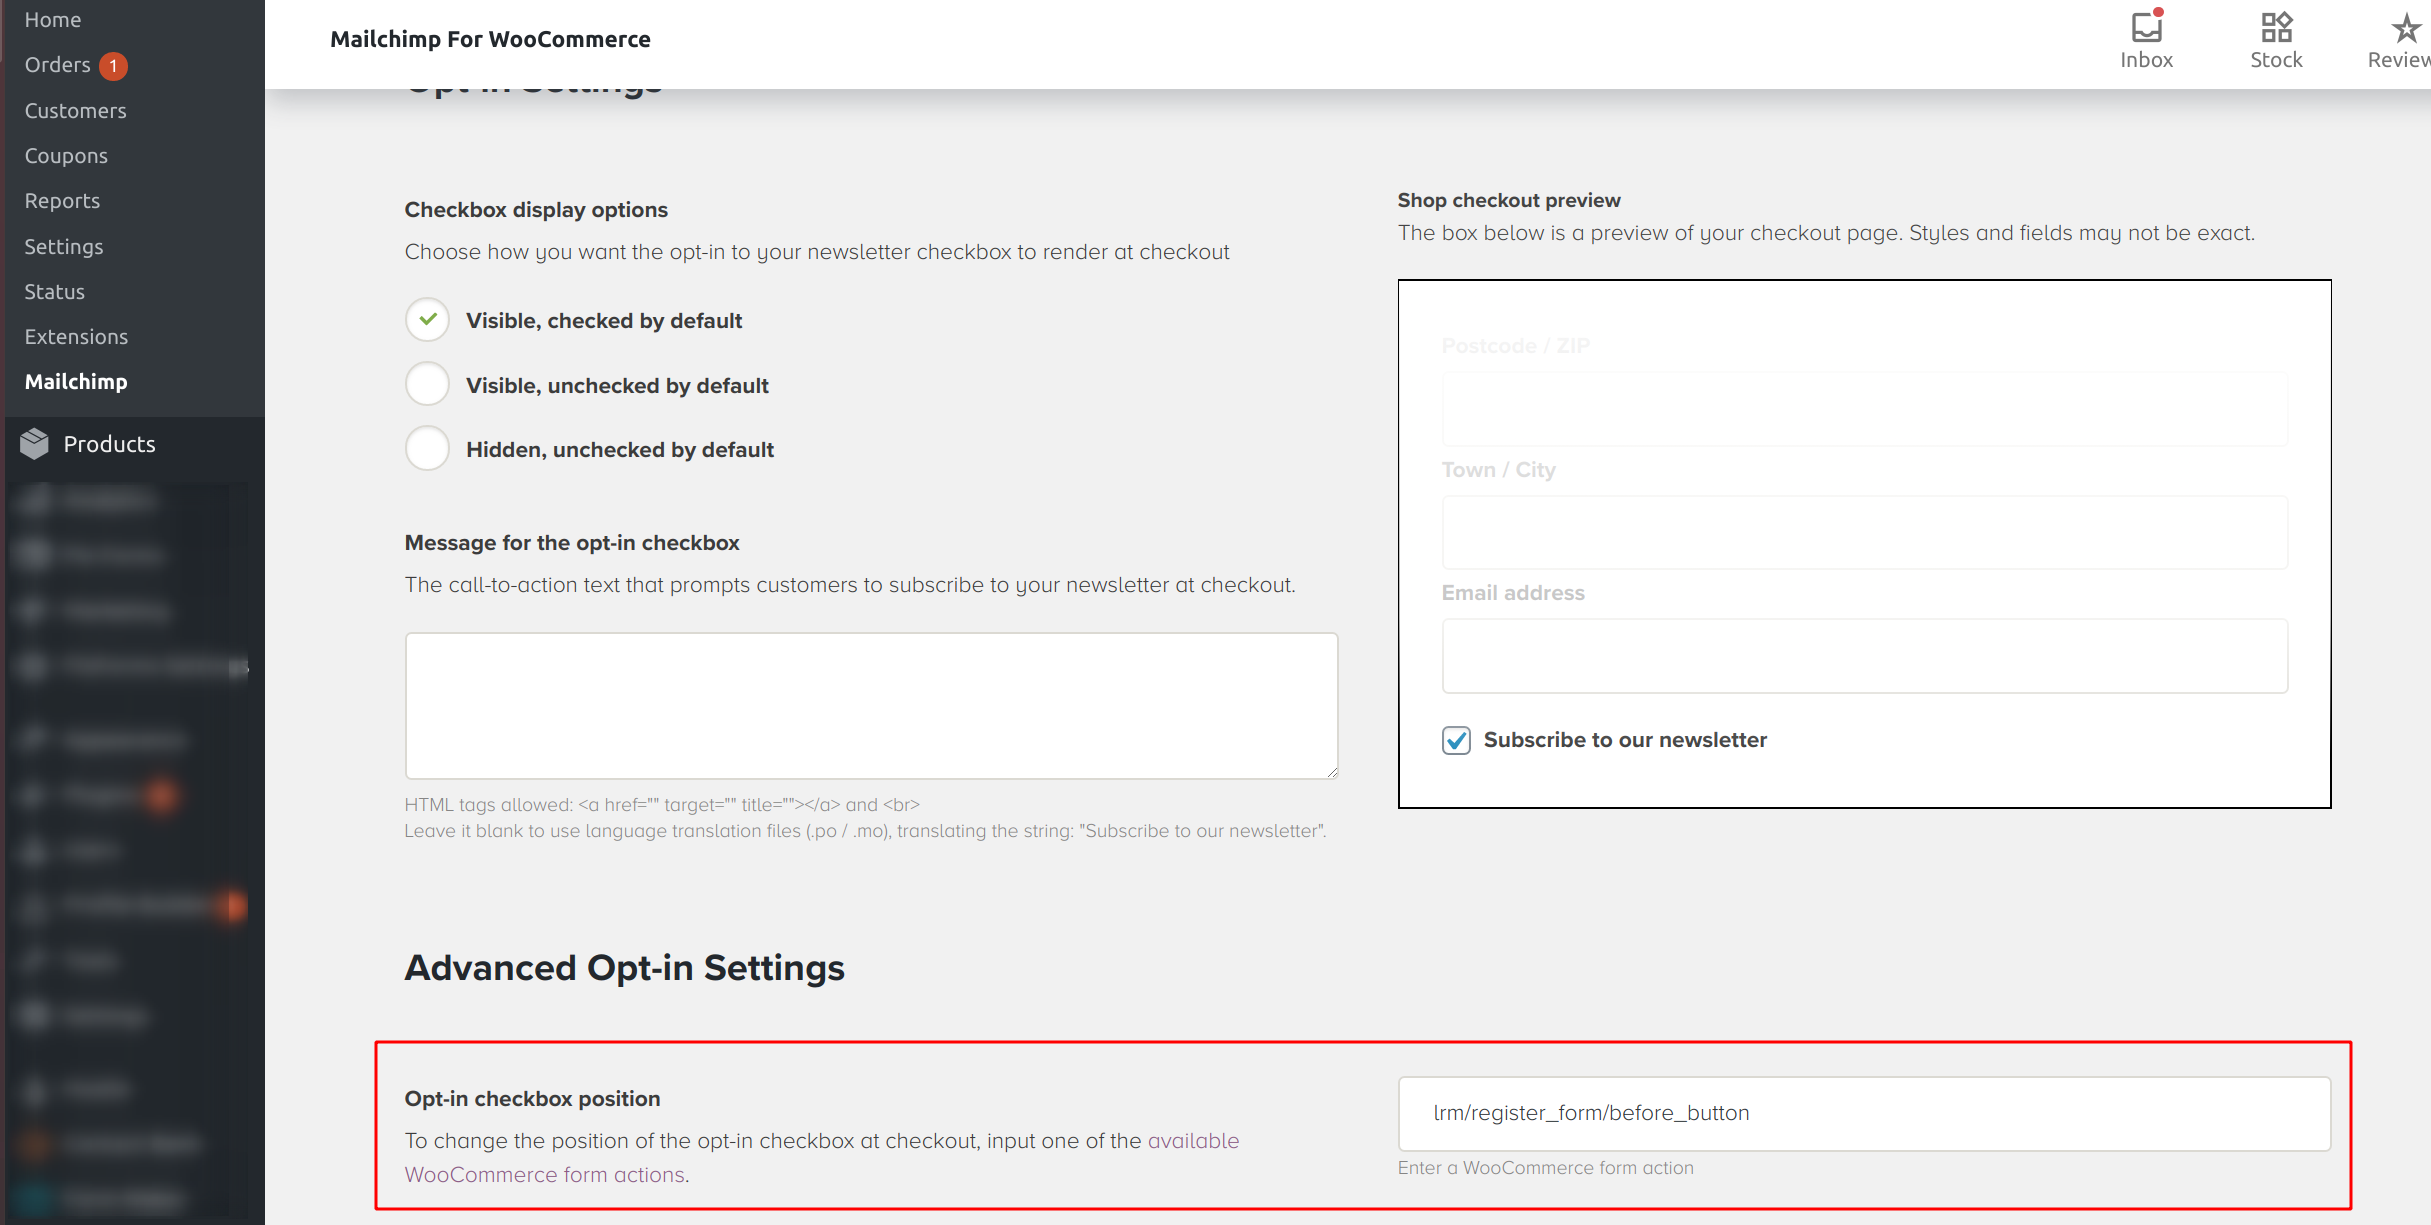Select "Visible, checked by default" option
2431x1225 pixels.
(427, 320)
